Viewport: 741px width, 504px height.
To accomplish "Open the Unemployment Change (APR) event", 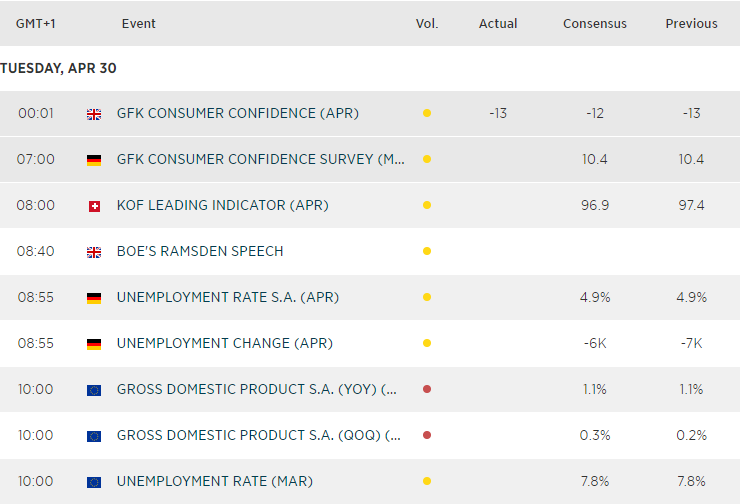I will [x=224, y=344].
